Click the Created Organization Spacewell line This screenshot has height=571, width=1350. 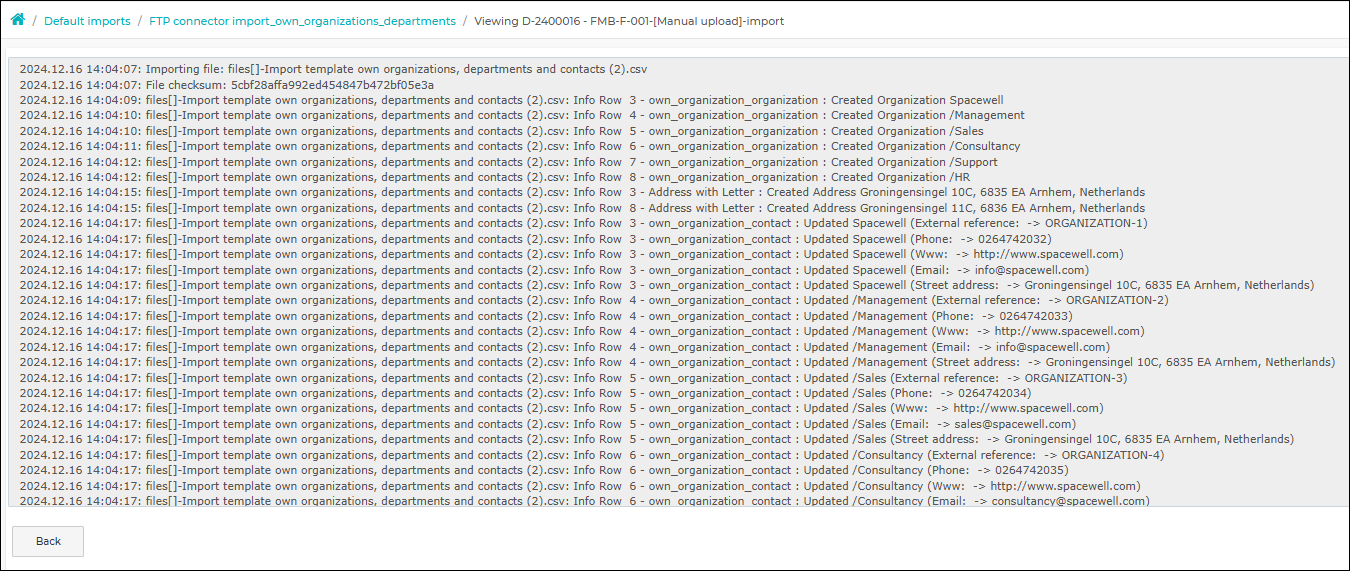(x=511, y=100)
